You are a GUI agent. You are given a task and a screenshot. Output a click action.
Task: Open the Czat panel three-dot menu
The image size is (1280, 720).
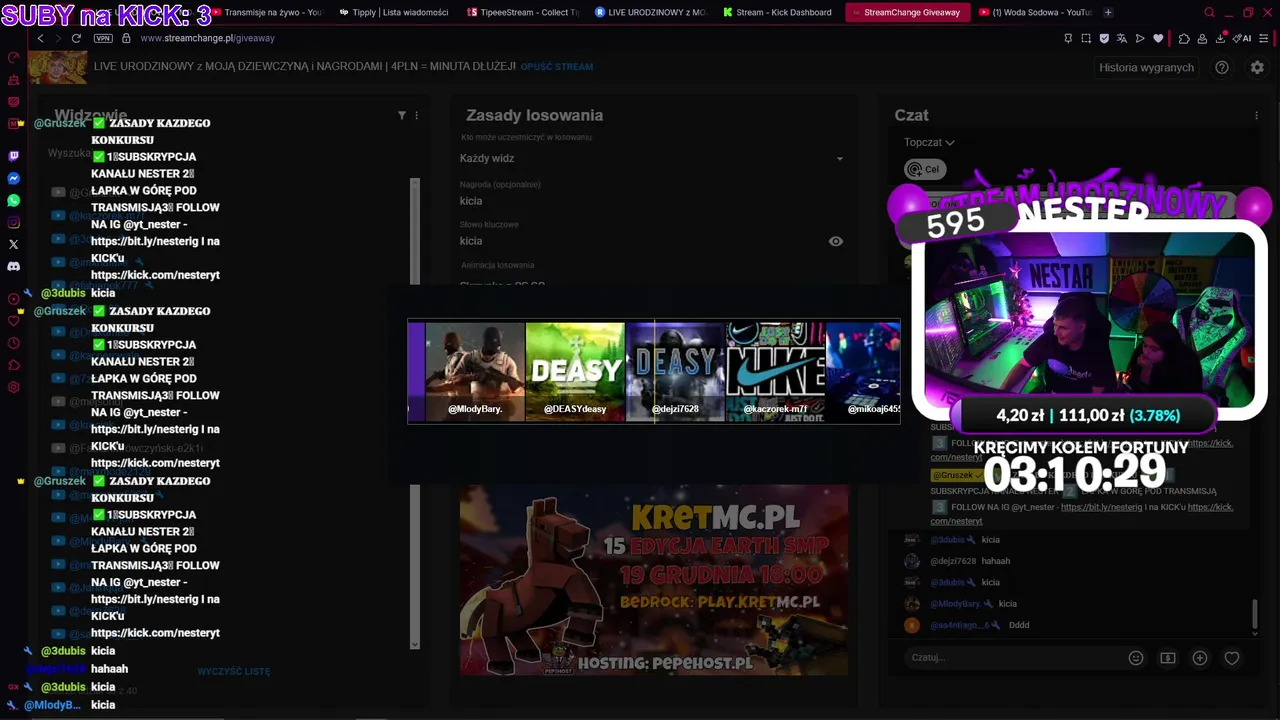pos(1256,115)
